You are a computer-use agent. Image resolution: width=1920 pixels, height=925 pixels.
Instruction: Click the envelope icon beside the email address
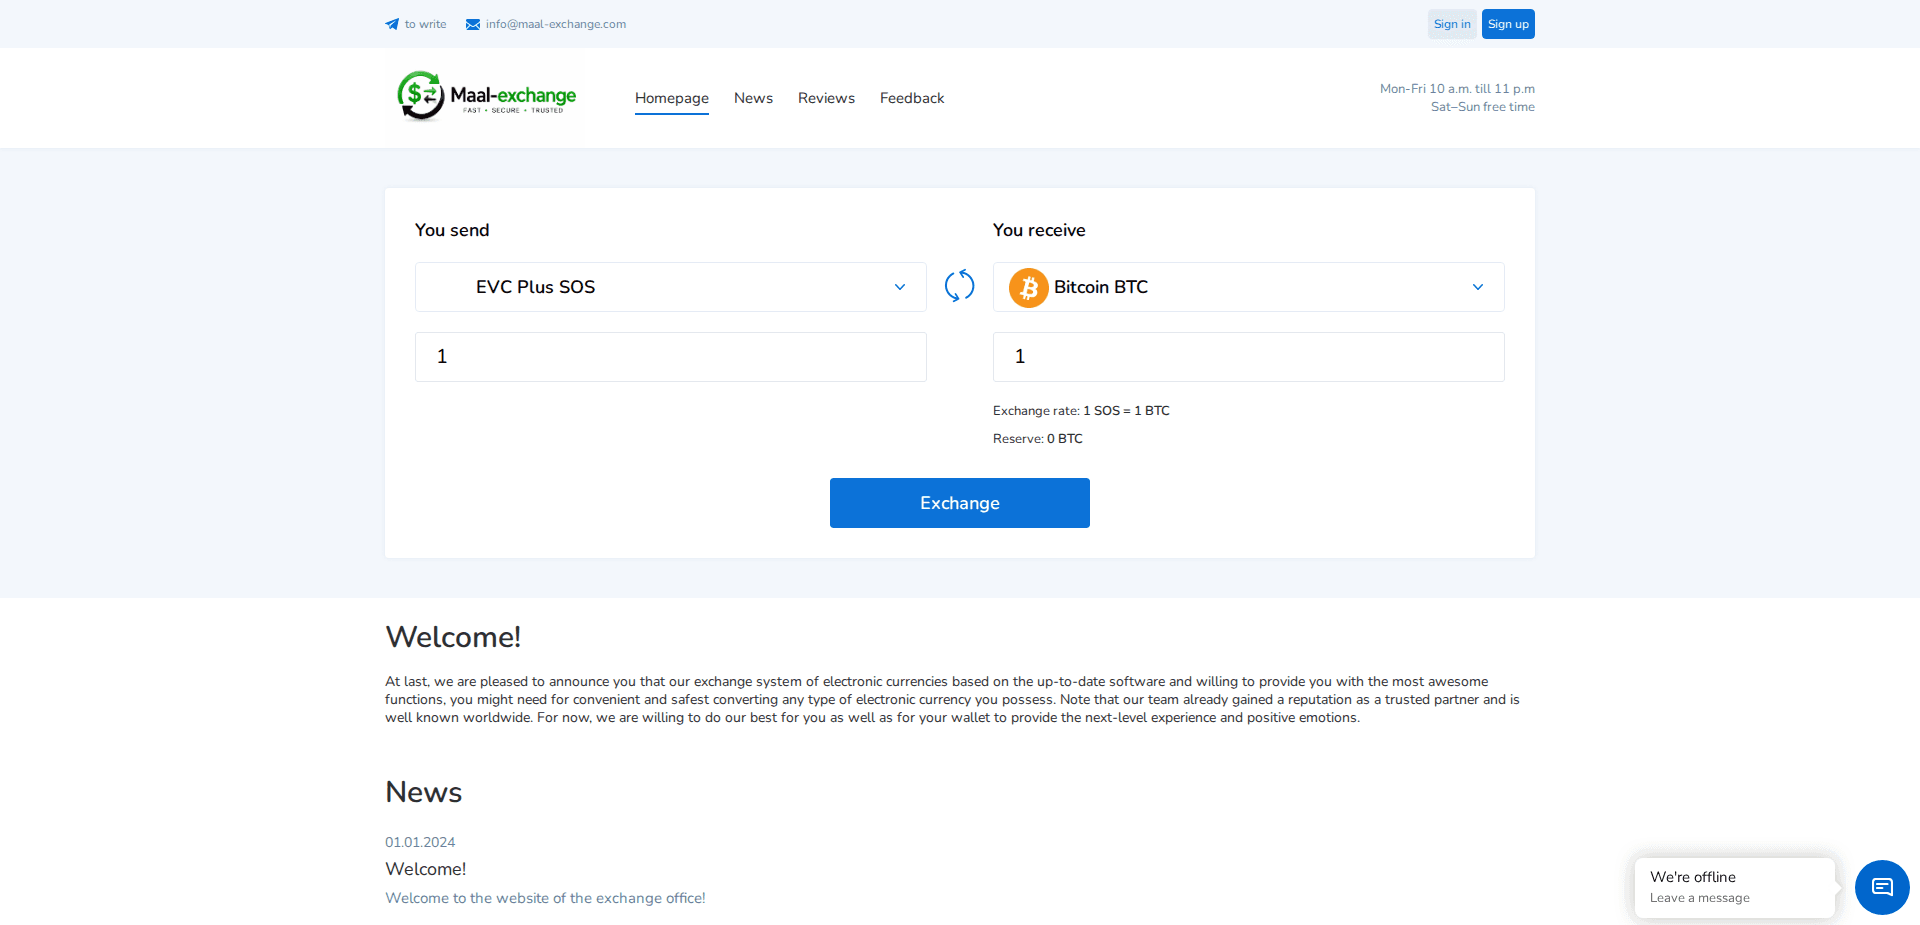click(x=471, y=24)
